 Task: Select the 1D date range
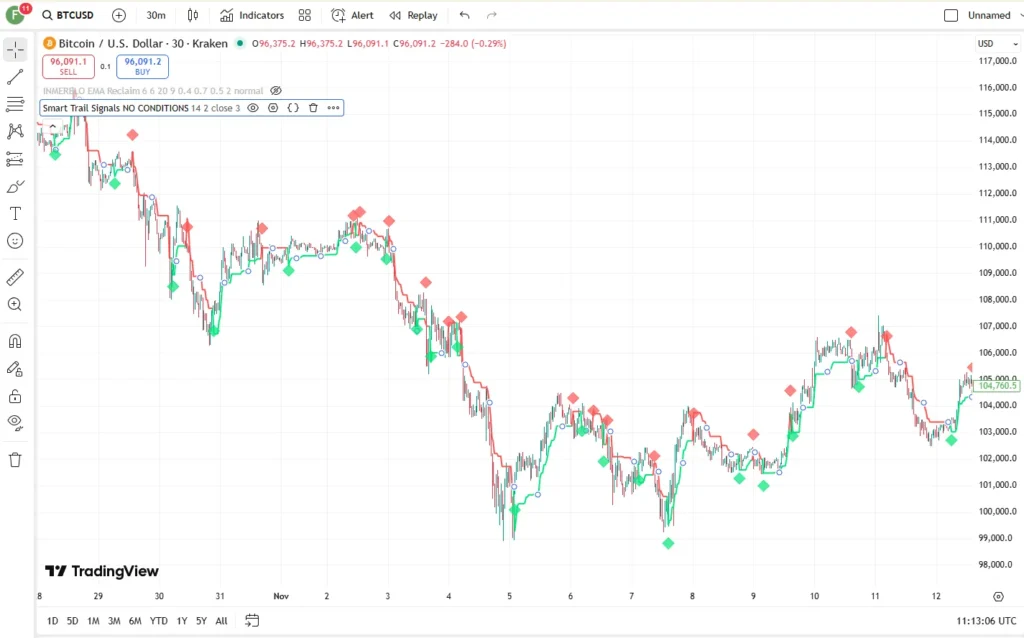(53, 621)
